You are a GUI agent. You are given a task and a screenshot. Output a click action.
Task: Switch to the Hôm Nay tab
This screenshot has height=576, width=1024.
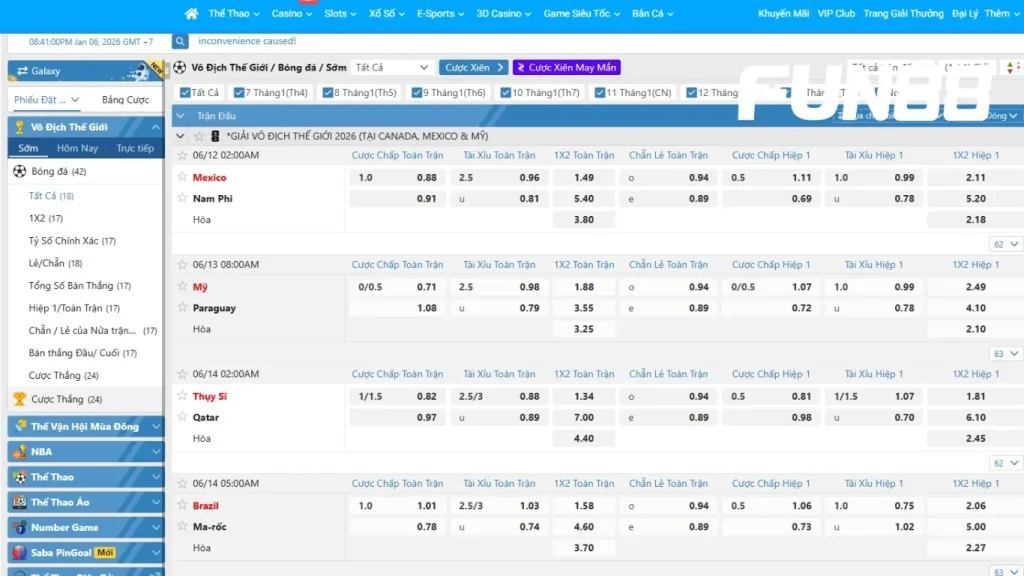[x=77, y=148]
